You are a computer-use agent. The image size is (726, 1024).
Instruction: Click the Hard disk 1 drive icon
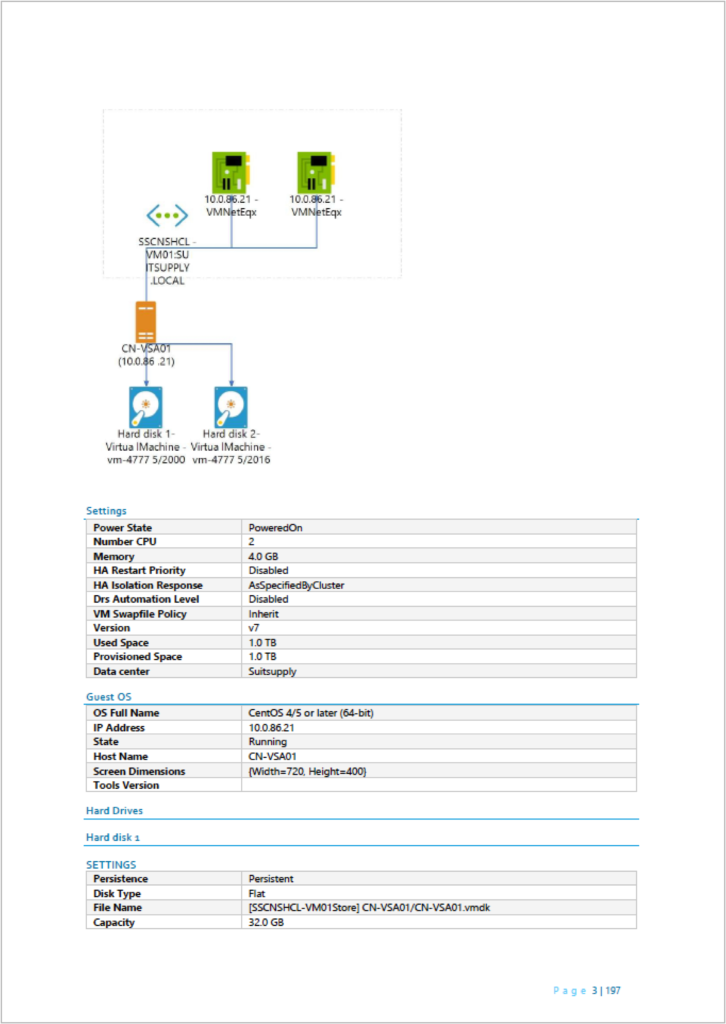[x=146, y=407]
